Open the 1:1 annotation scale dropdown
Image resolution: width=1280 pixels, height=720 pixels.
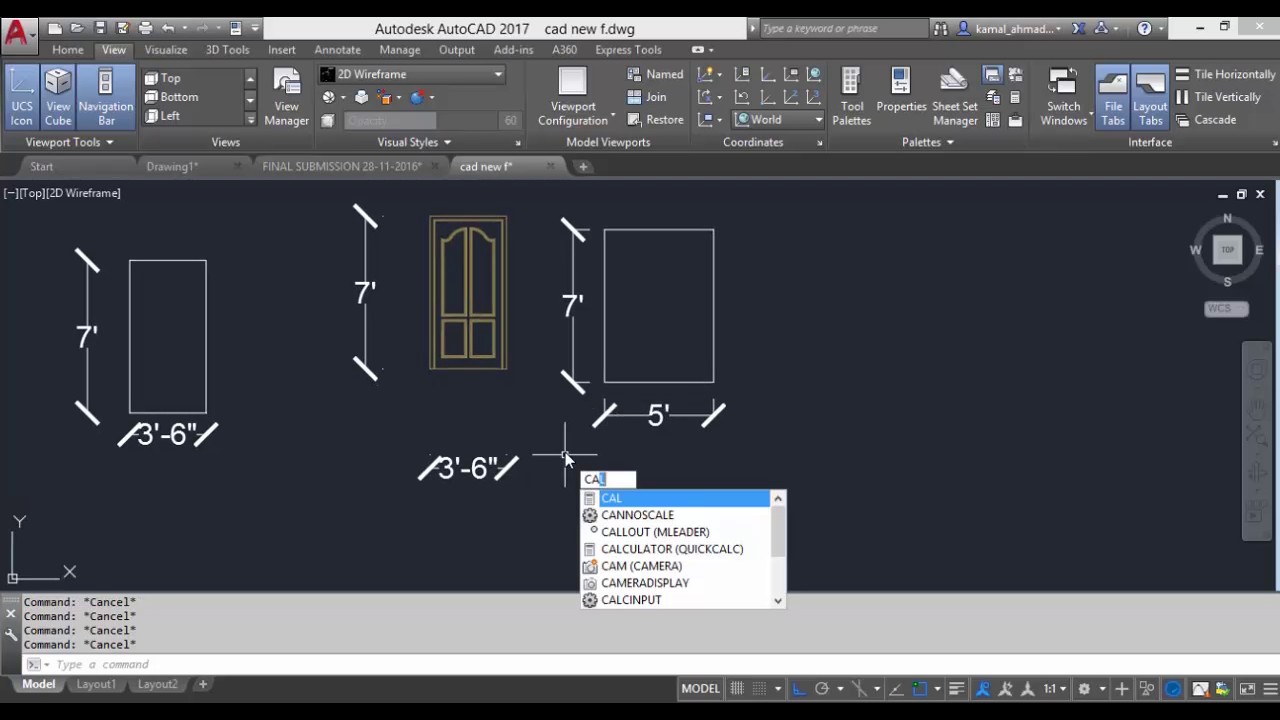tap(1054, 688)
